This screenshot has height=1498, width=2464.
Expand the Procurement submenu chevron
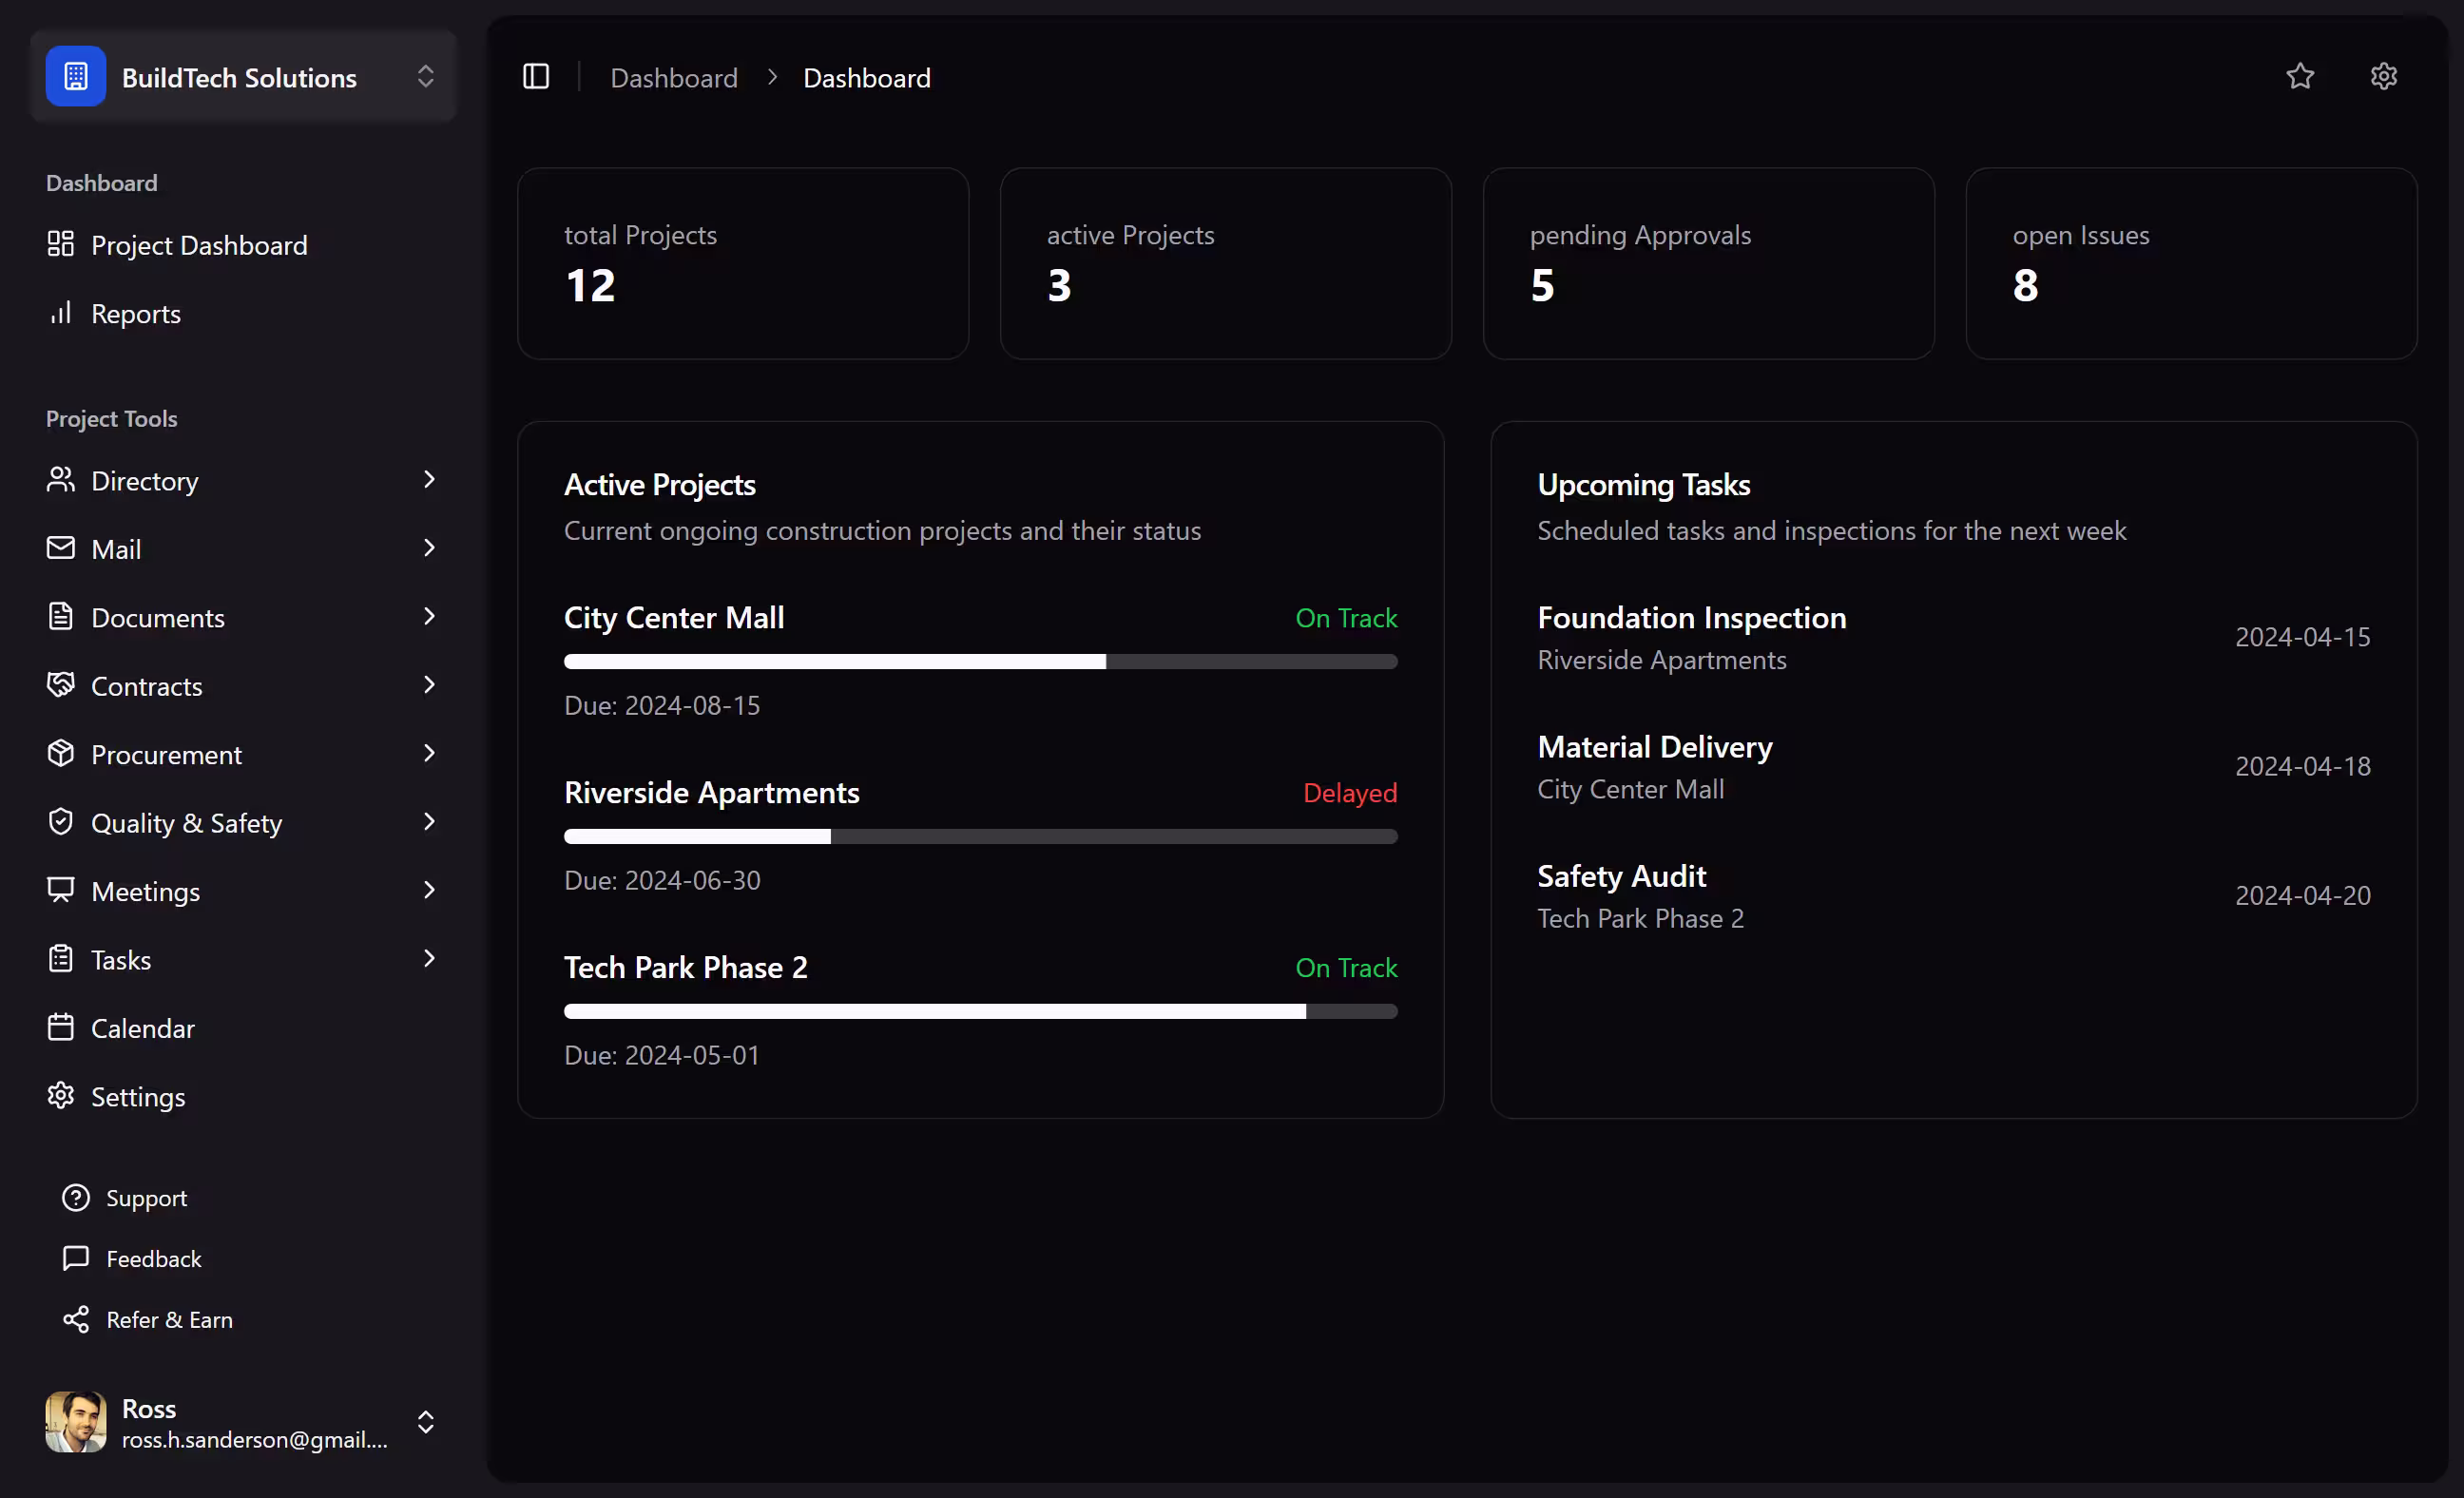point(429,754)
